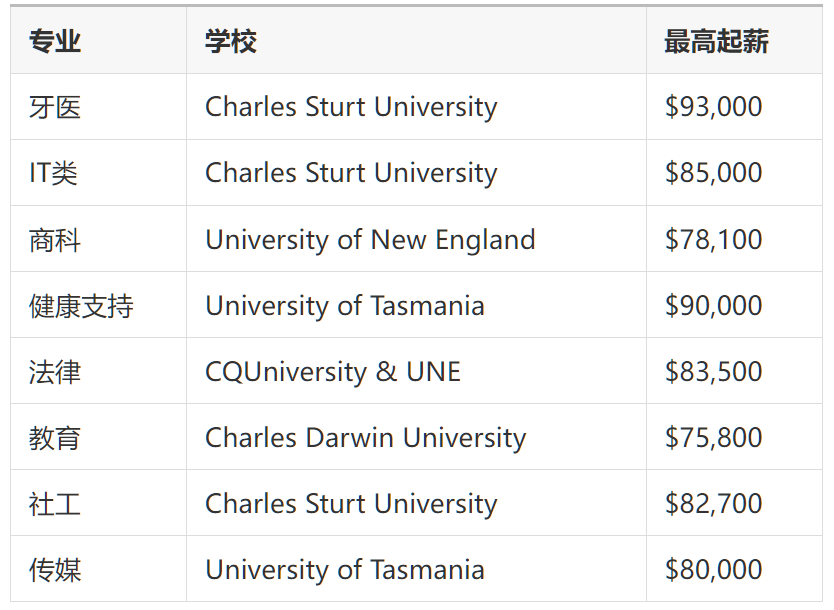Image resolution: width=834 pixels, height=610 pixels.
Task: Select the 健康支持 cell
Action: 81,306
